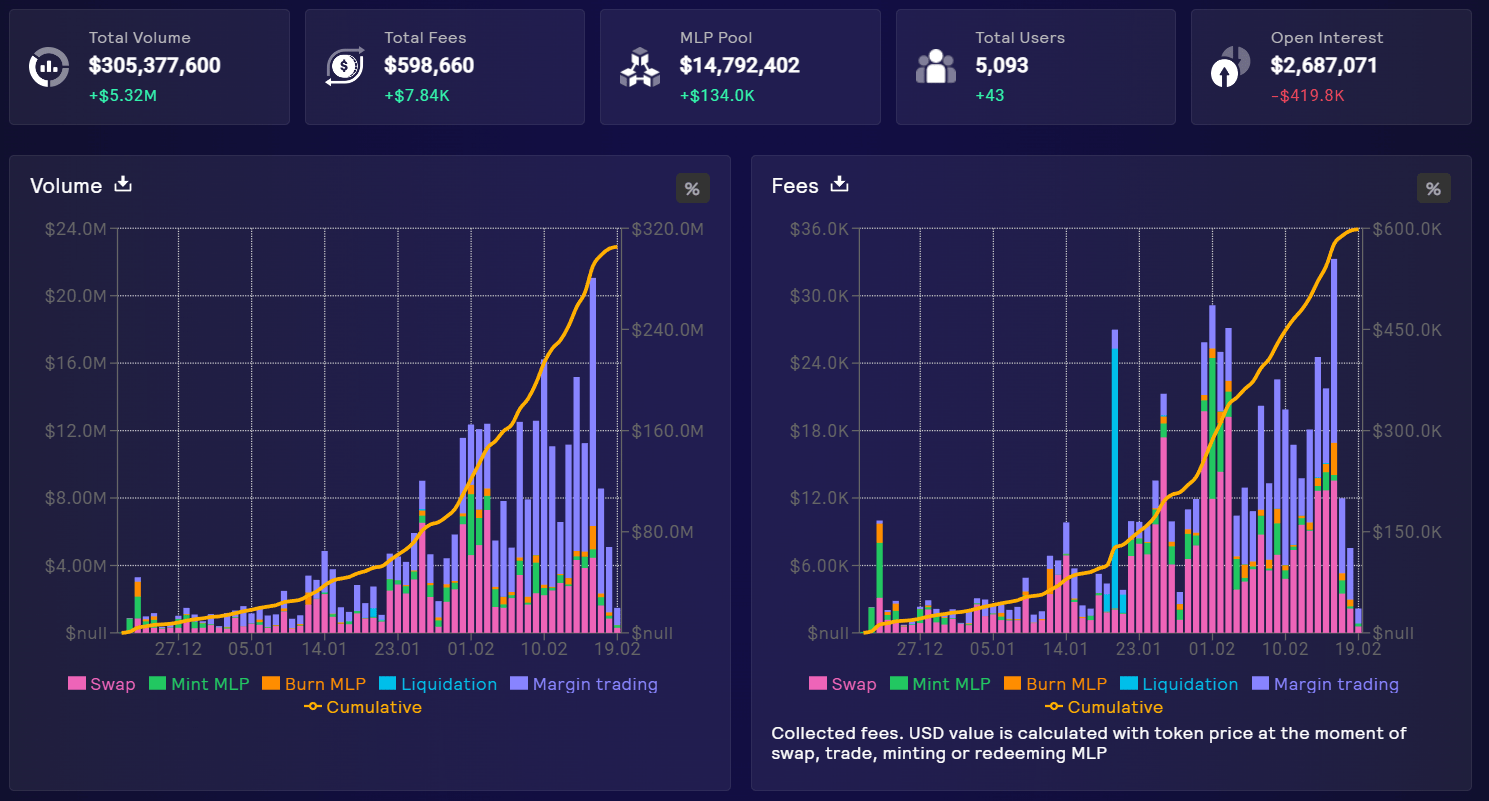The image size is (1489, 801).
Task: Click the Total Volume chart icon
Action: coord(48,67)
